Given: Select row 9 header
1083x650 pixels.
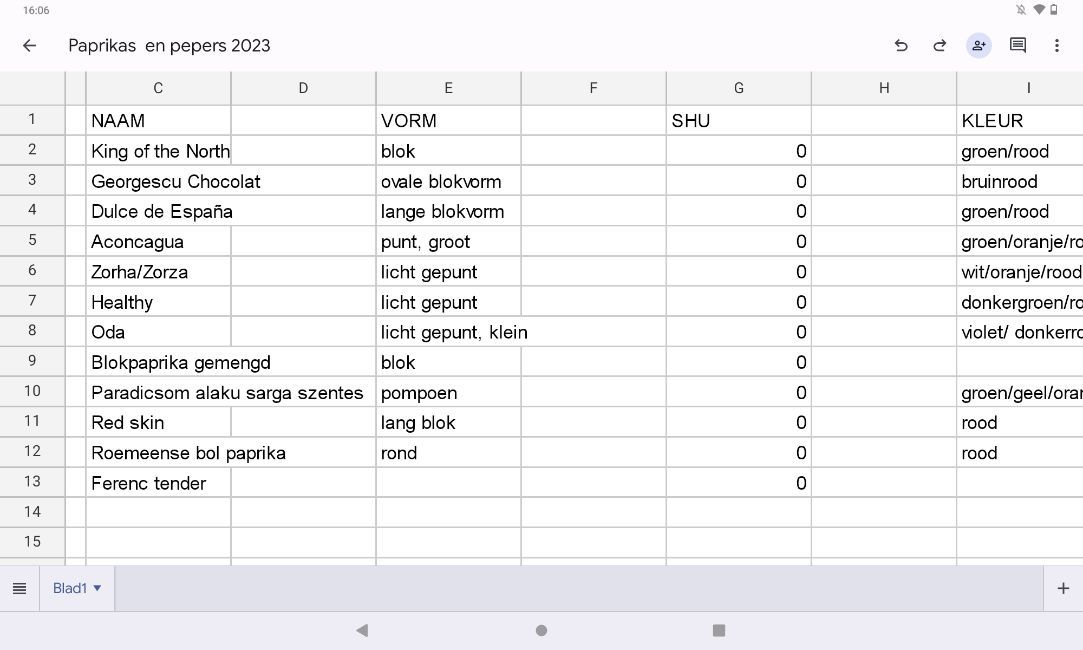Looking at the screenshot, I should point(32,361).
